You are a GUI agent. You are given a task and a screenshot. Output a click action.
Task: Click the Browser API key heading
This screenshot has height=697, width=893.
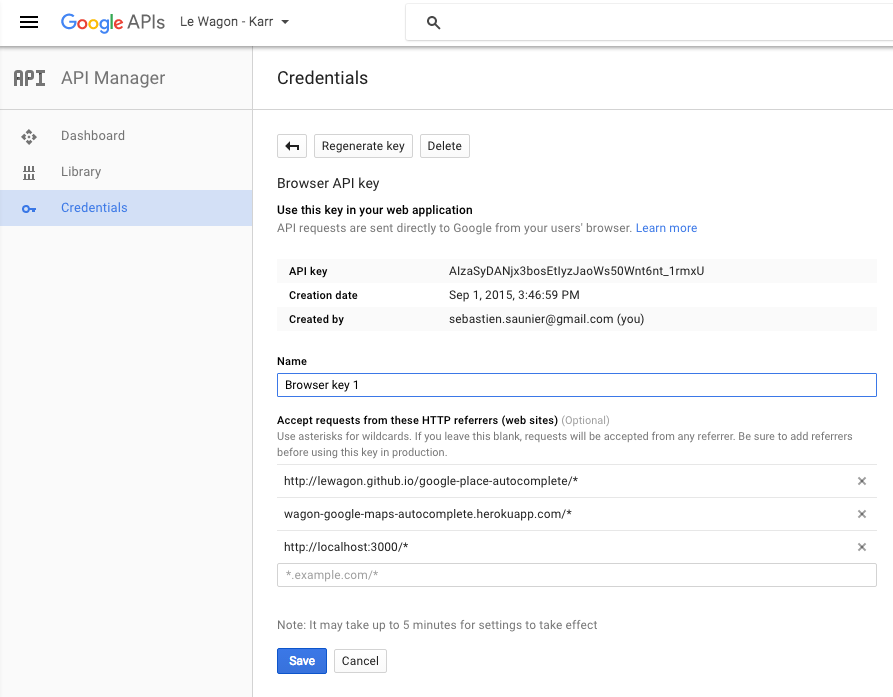328,183
